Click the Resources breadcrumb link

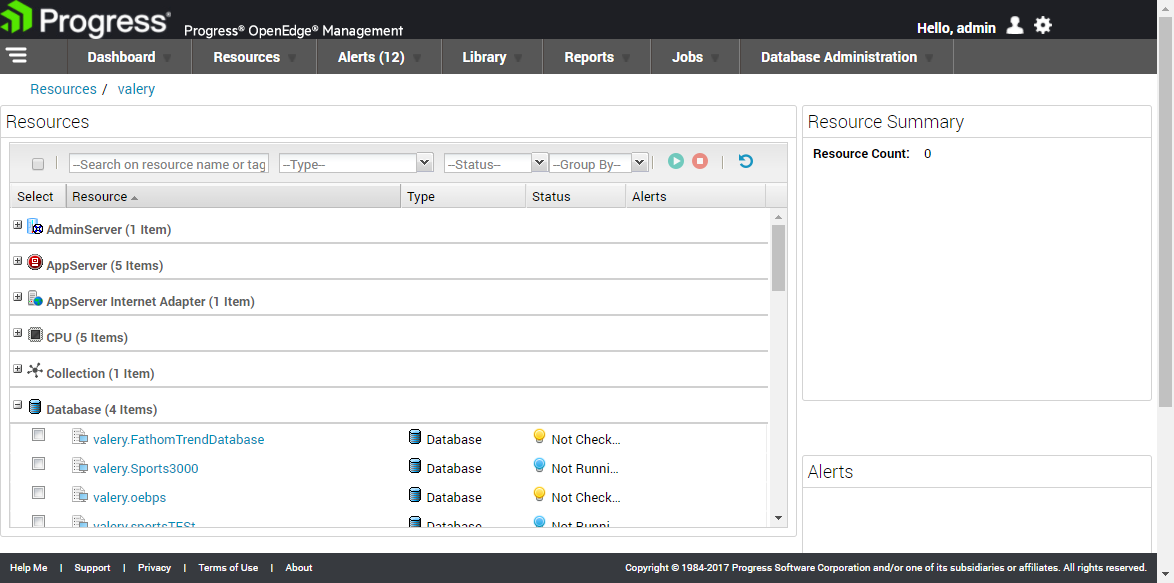point(64,89)
